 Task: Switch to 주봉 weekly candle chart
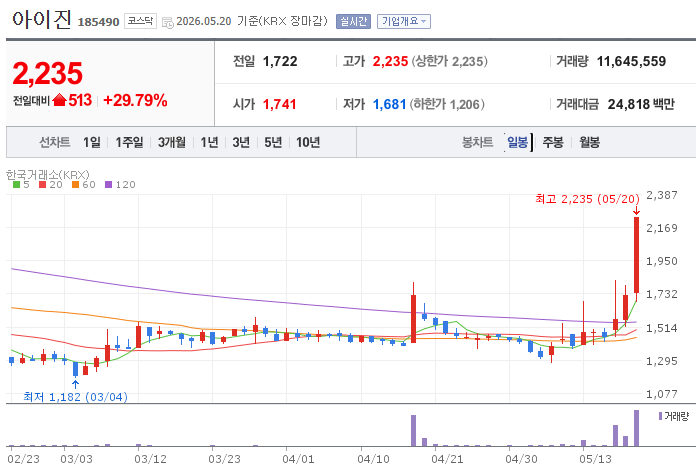point(553,142)
